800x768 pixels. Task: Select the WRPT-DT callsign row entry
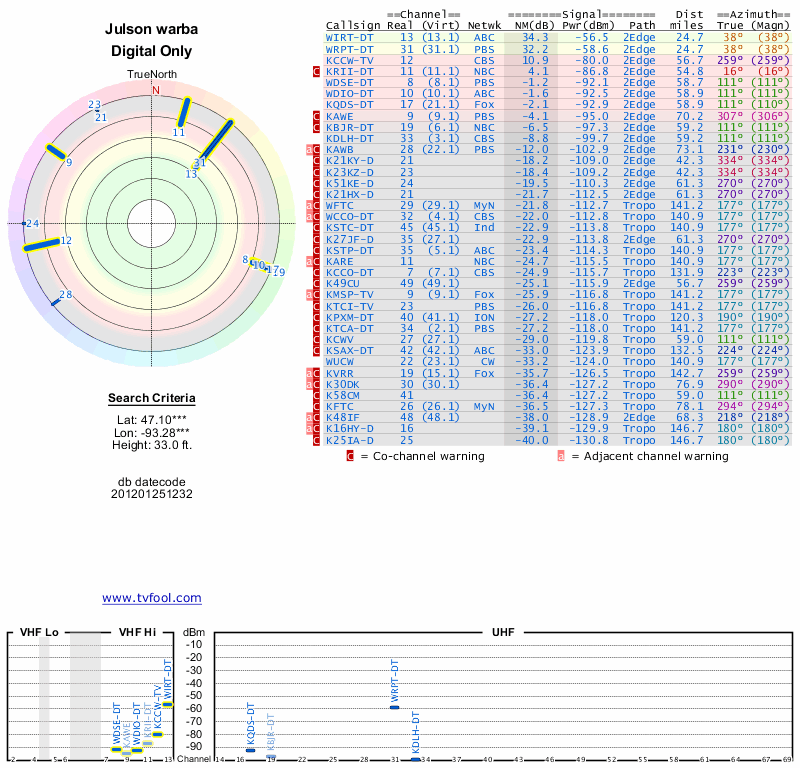tap(349, 48)
